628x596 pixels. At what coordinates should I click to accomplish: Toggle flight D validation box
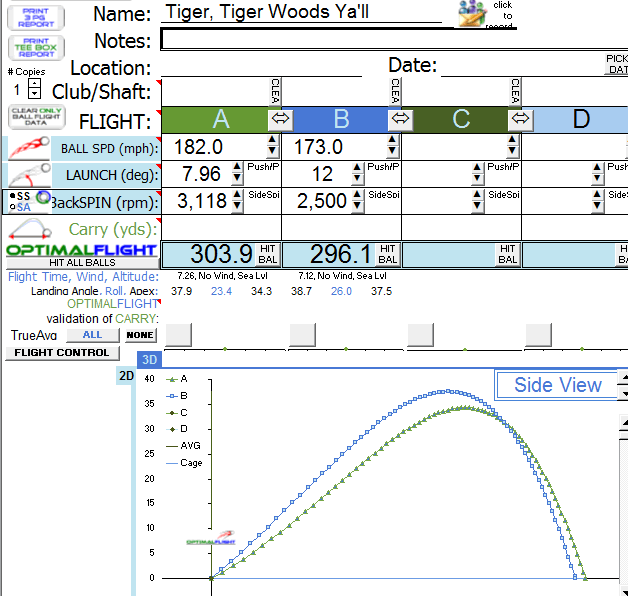point(538,335)
